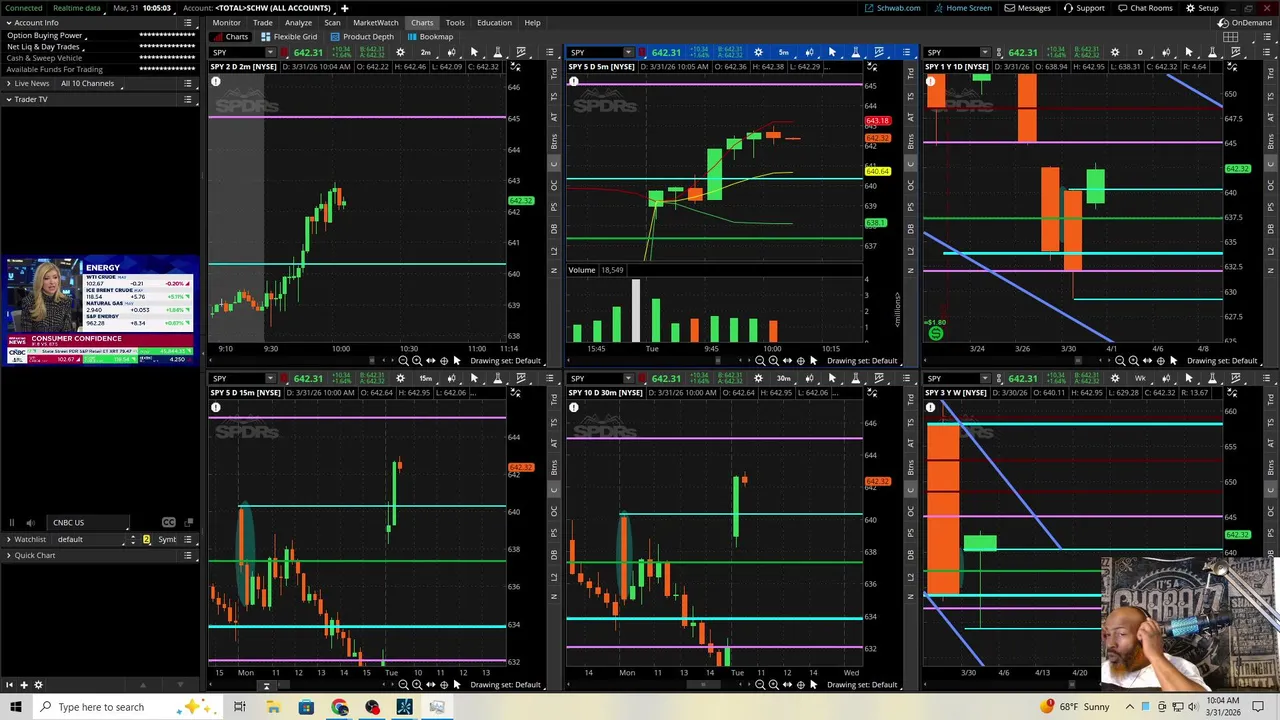Screen dimensions: 1280x720
Task: Switch to the Bookmap subtab
Action: pyautogui.click(x=430, y=37)
